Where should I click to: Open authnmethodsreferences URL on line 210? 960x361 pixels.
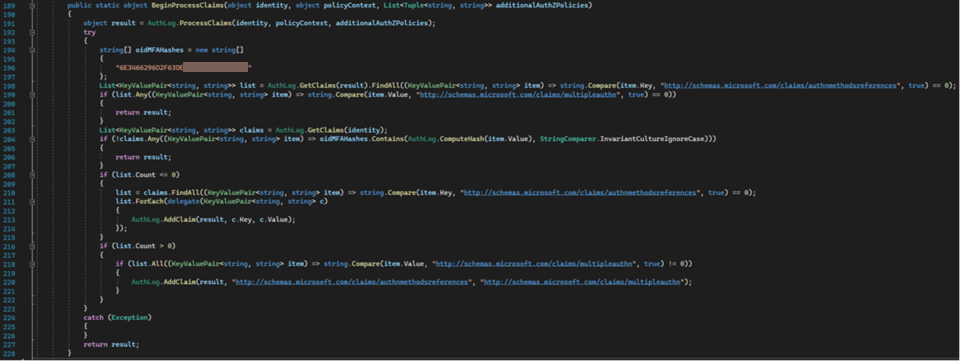coord(580,193)
